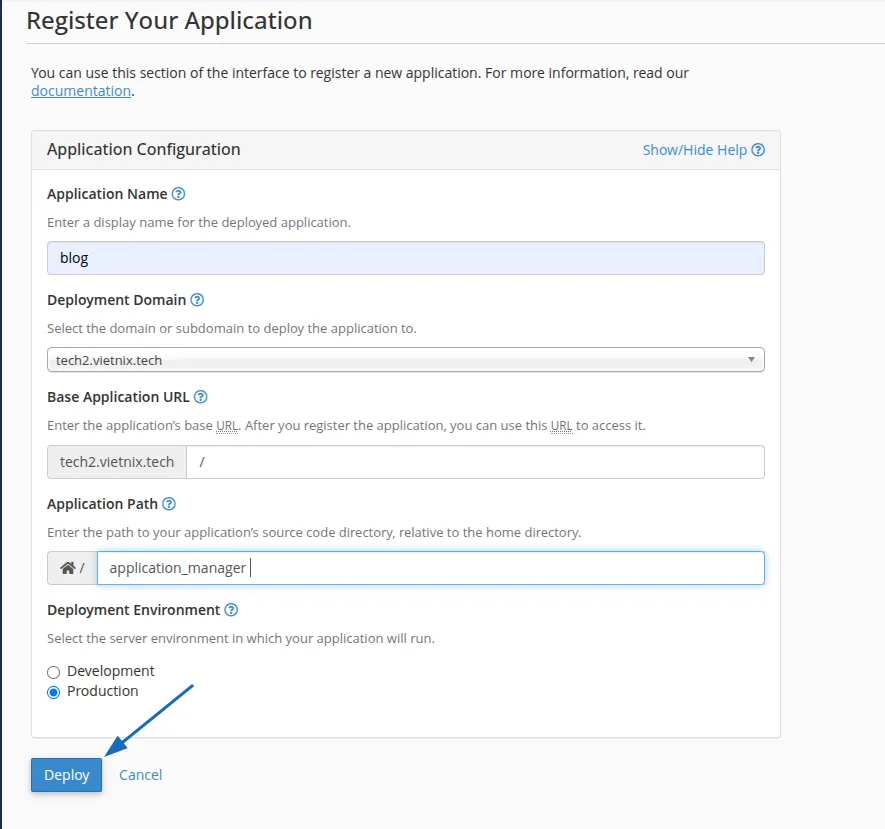Focus the Application Name field containing blog

point(405,258)
